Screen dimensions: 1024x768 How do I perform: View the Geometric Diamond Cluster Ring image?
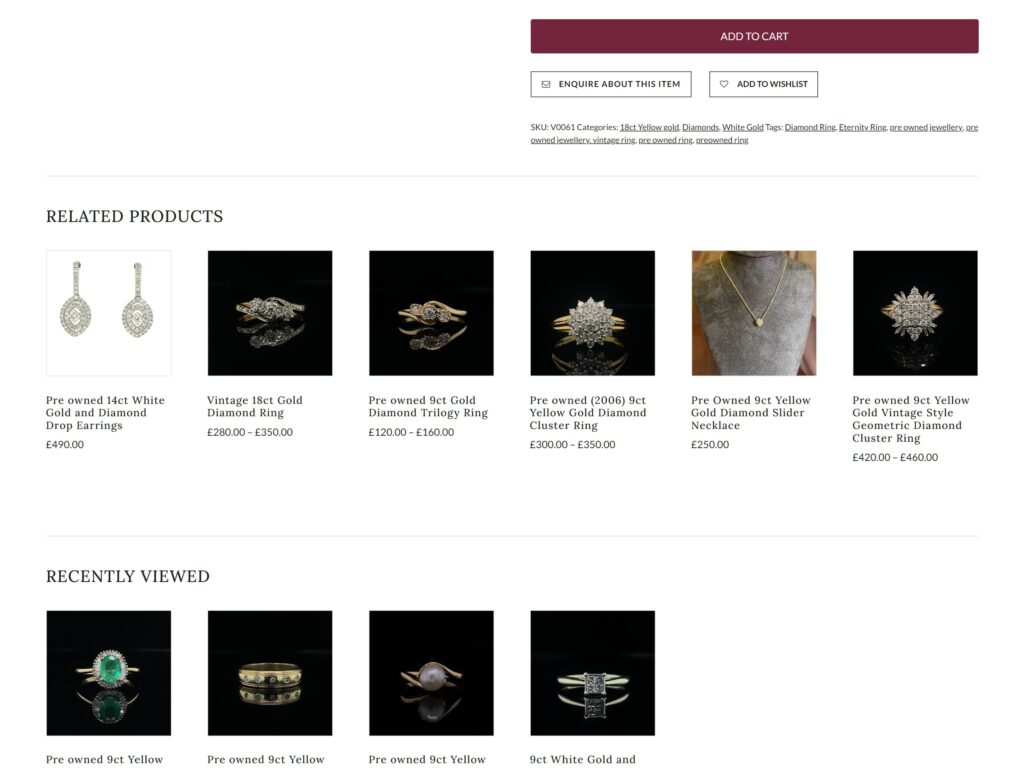(x=915, y=313)
